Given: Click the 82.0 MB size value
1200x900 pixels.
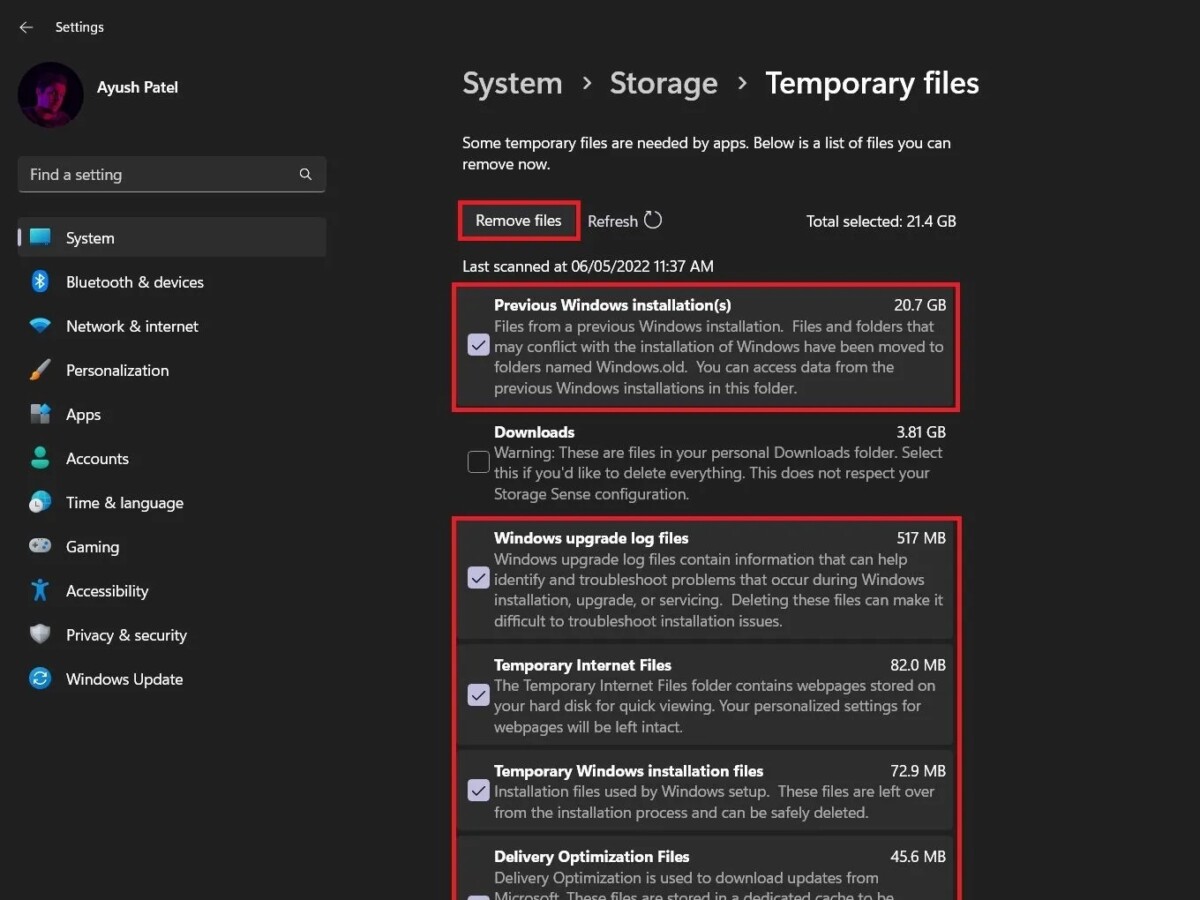Looking at the screenshot, I should pos(919,665).
